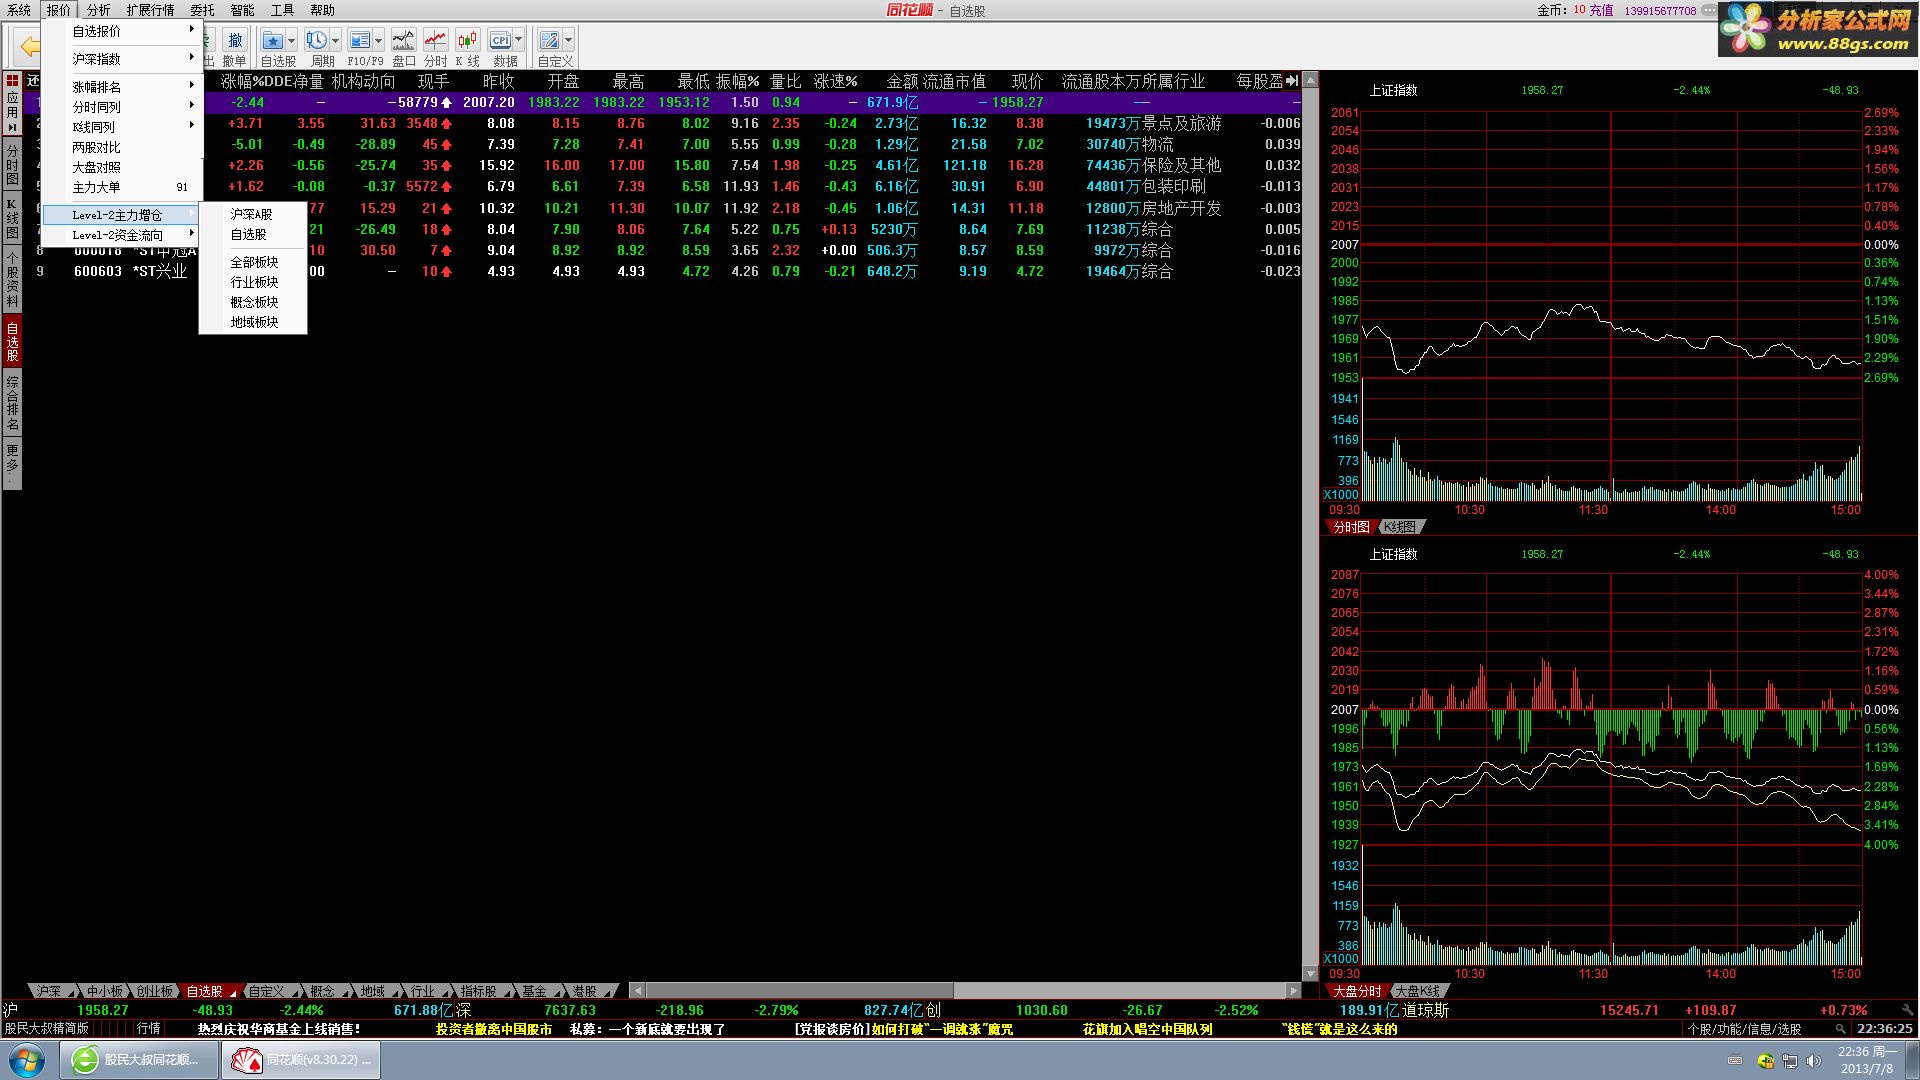This screenshot has width=1920, height=1080.
Task: Click the table vertical scrollbar down arrow
Action: [1310, 973]
